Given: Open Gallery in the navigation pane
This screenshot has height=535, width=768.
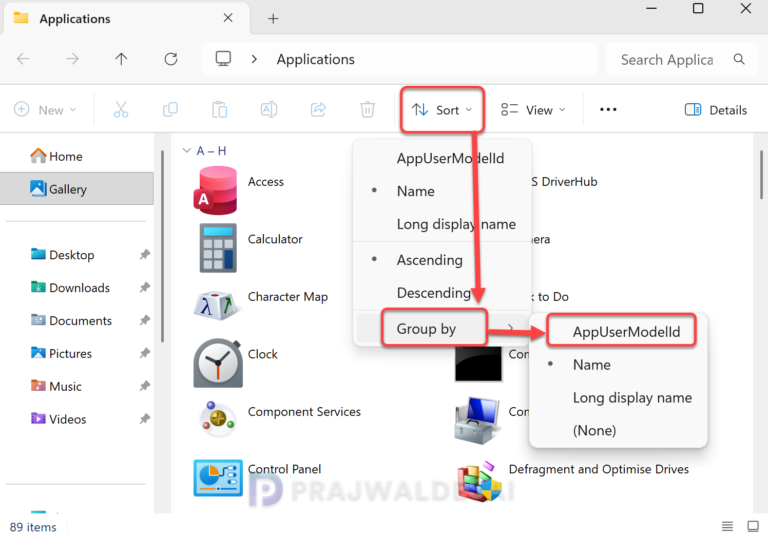Looking at the screenshot, I should pos(77,189).
